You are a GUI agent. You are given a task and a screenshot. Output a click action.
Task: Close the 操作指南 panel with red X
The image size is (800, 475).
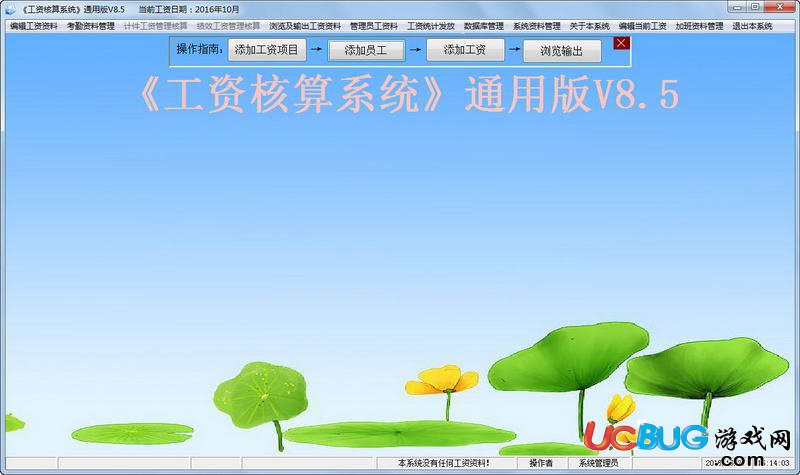[x=621, y=43]
